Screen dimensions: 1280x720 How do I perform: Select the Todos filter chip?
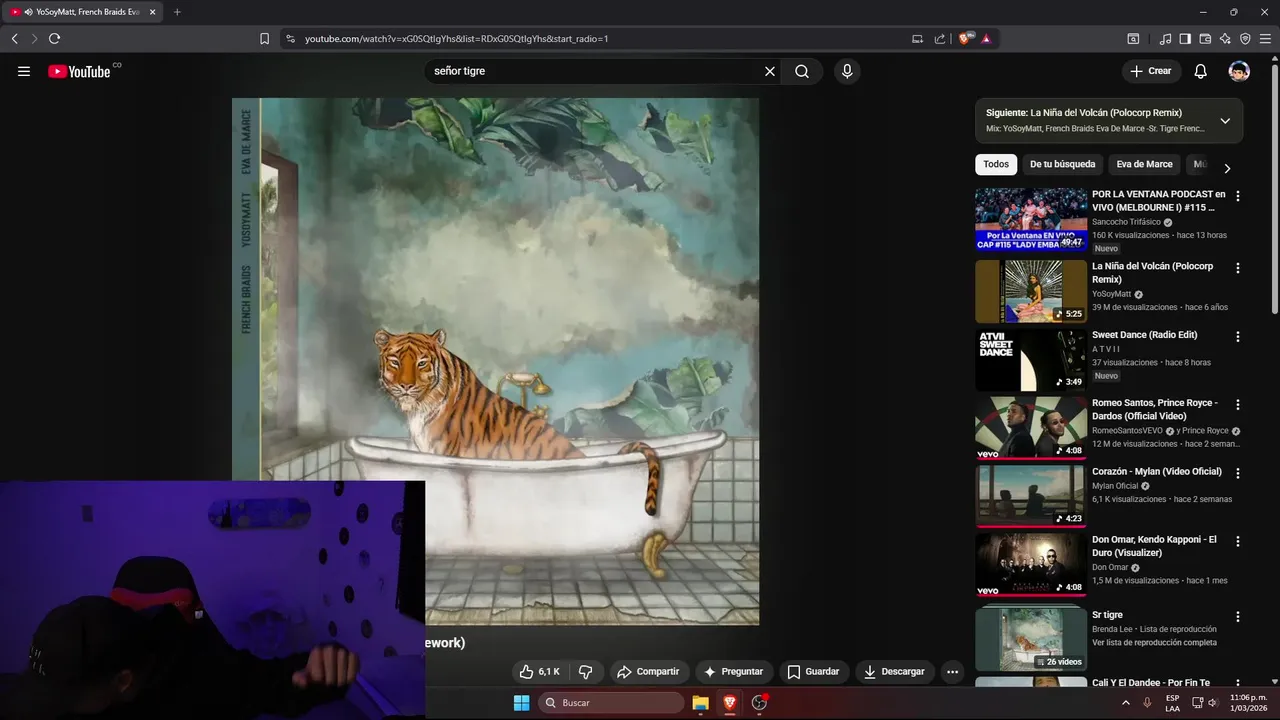click(996, 164)
